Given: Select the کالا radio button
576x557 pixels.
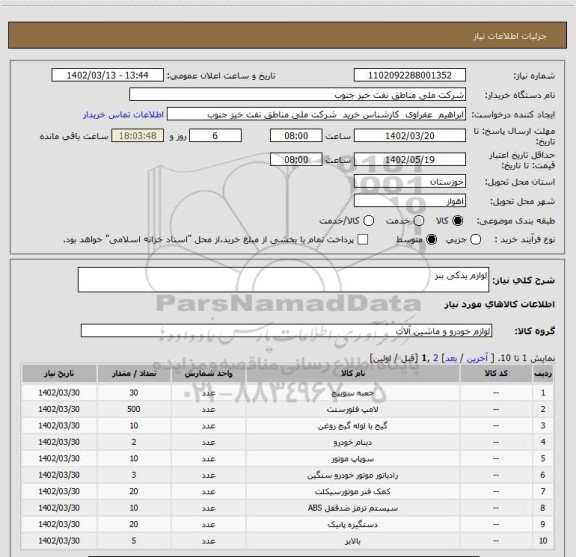Looking at the screenshot, I should 458,221.
